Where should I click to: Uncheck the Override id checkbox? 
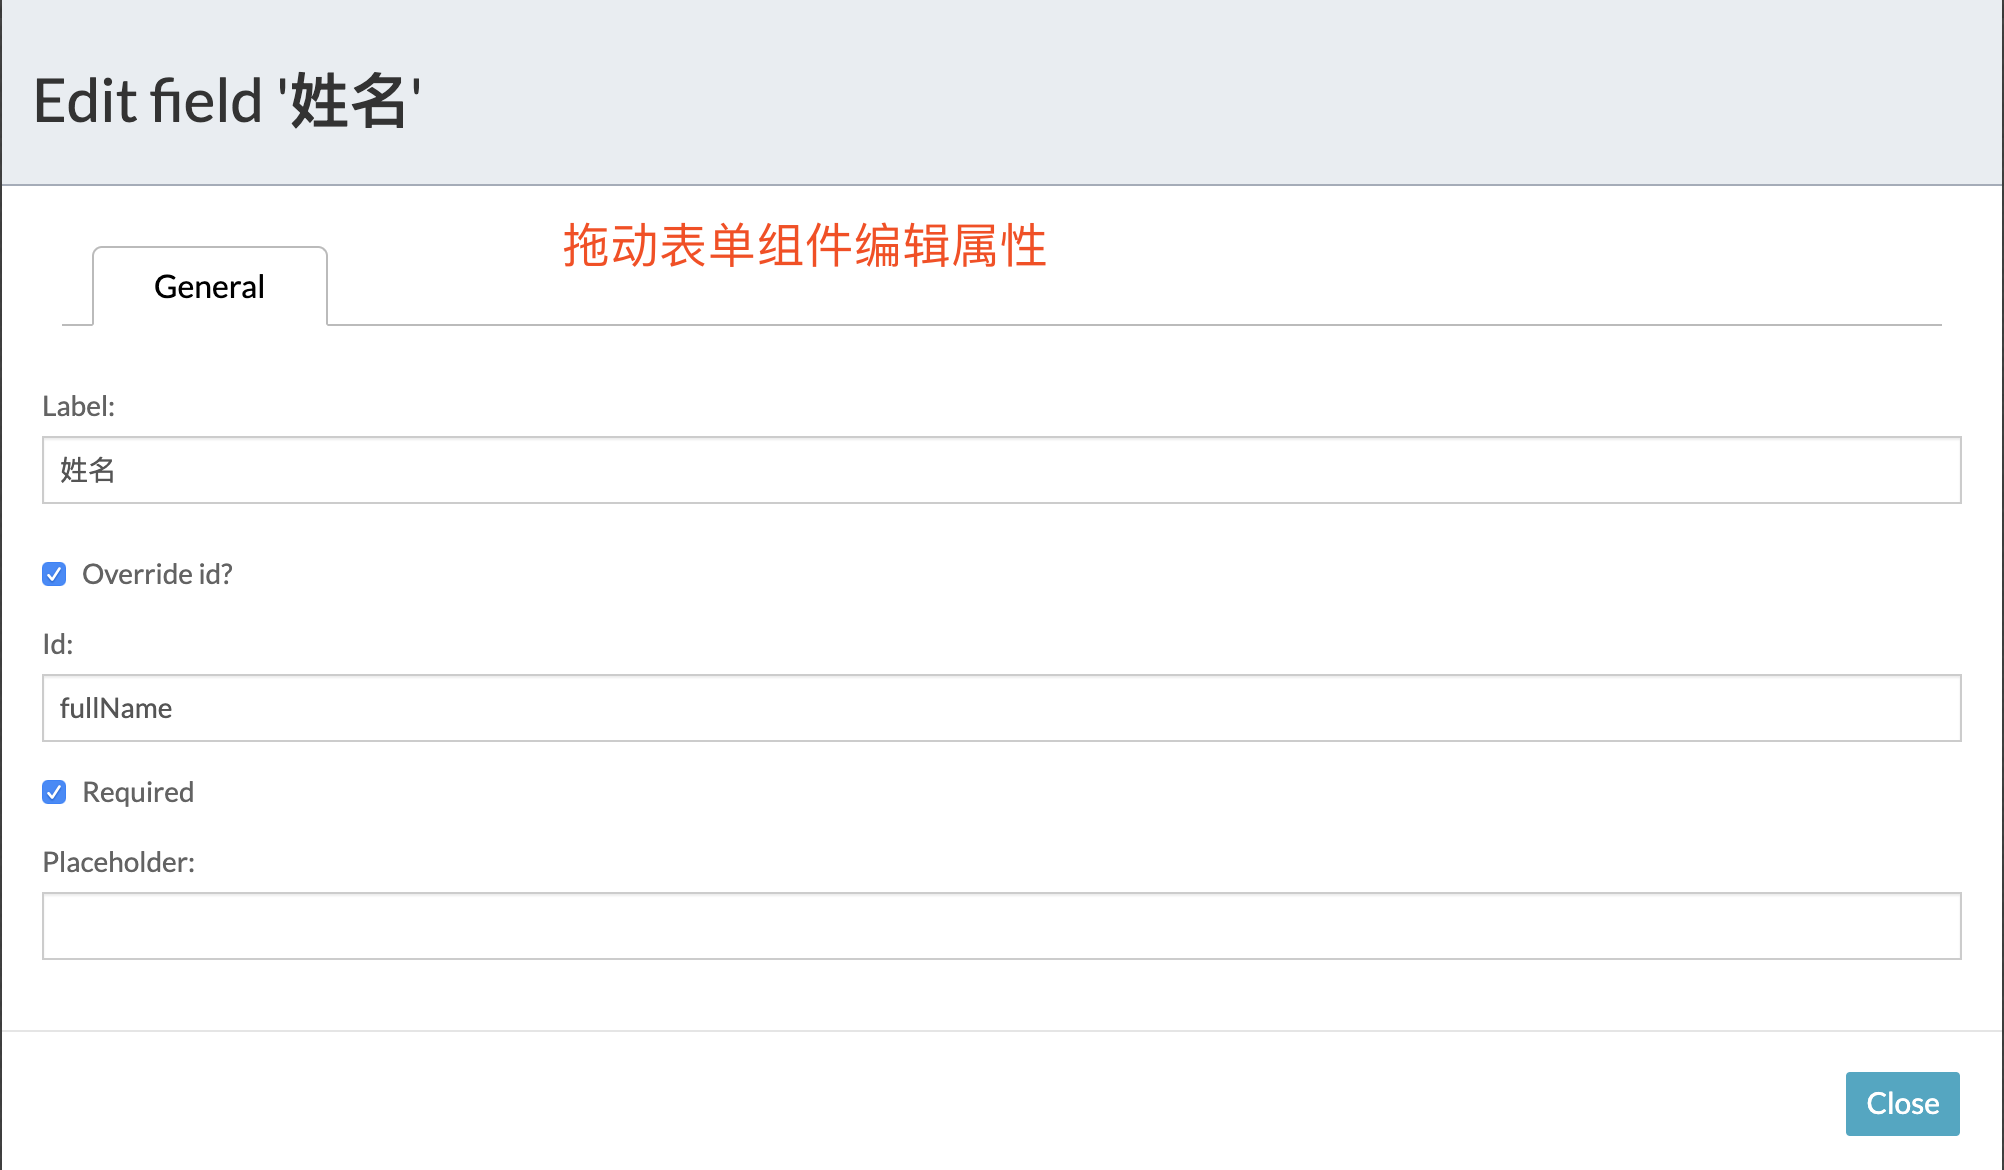click(54, 574)
